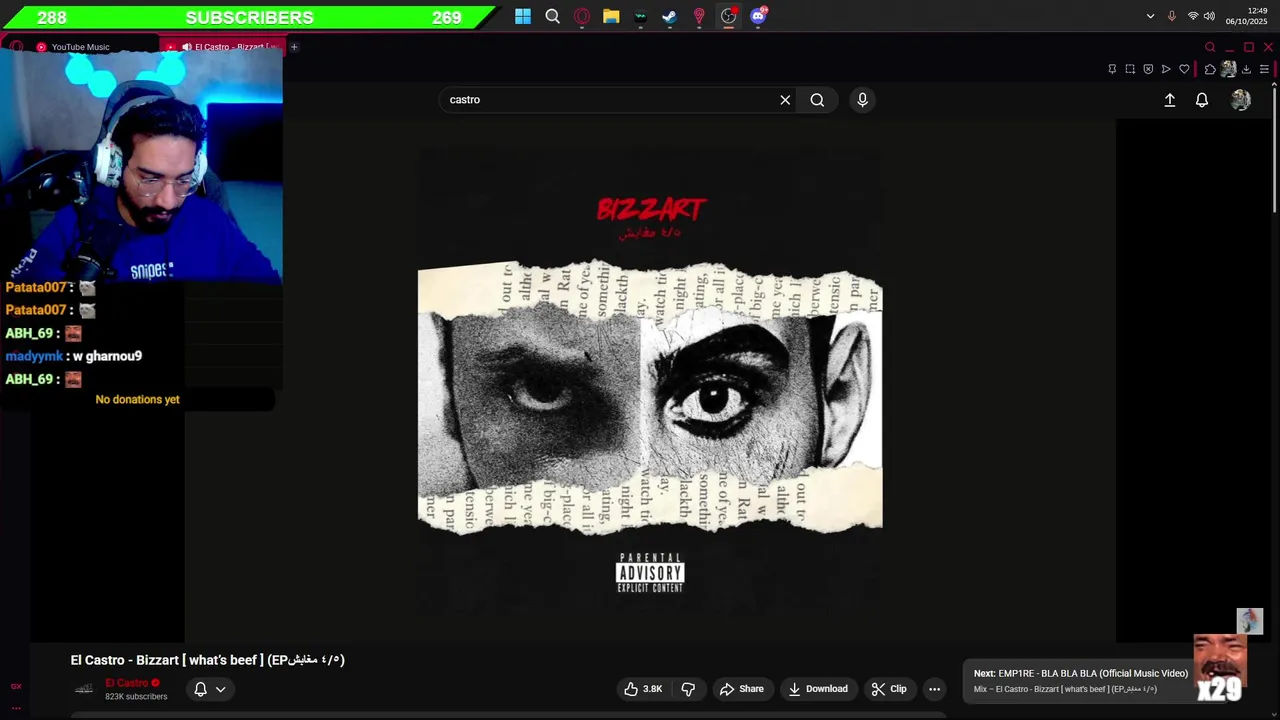Viewport: 1280px width, 720px height.
Task: Expand the channel notification bell dropdown
Action: pyautogui.click(x=210, y=689)
